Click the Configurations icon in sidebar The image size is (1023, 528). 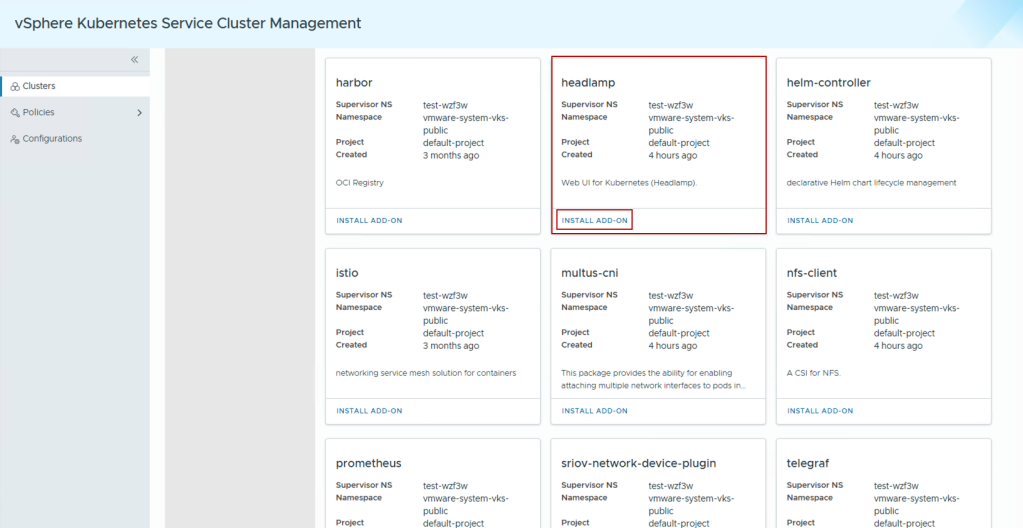tap(15, 139)
